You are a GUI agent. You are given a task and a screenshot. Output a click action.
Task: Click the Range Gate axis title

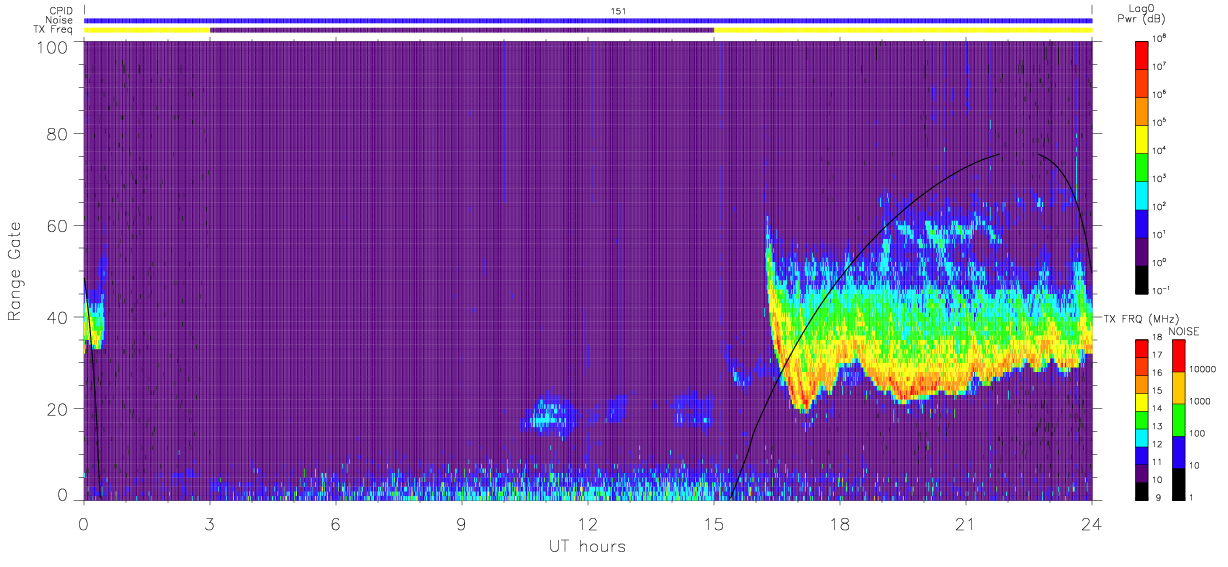click(x=16, y=272)
